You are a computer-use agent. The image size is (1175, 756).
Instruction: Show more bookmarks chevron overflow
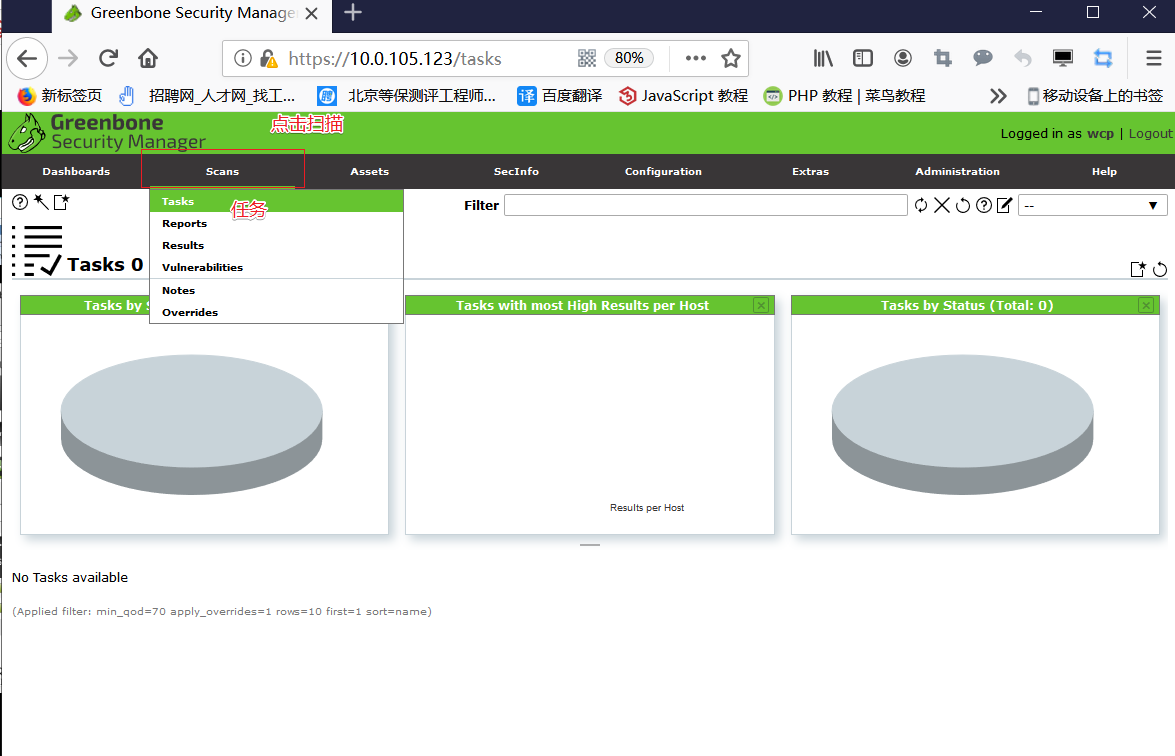pyautogui.click(x=998, y=96)
